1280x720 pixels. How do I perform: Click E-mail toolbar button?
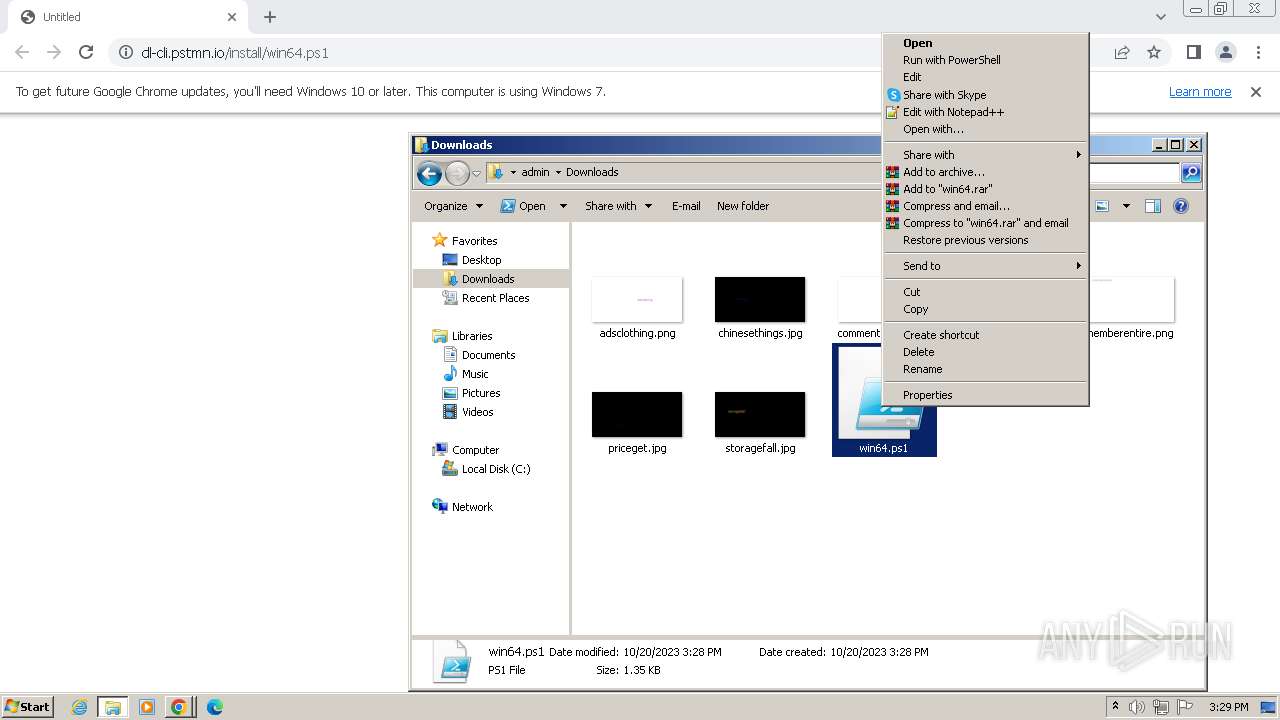(686, 206)
